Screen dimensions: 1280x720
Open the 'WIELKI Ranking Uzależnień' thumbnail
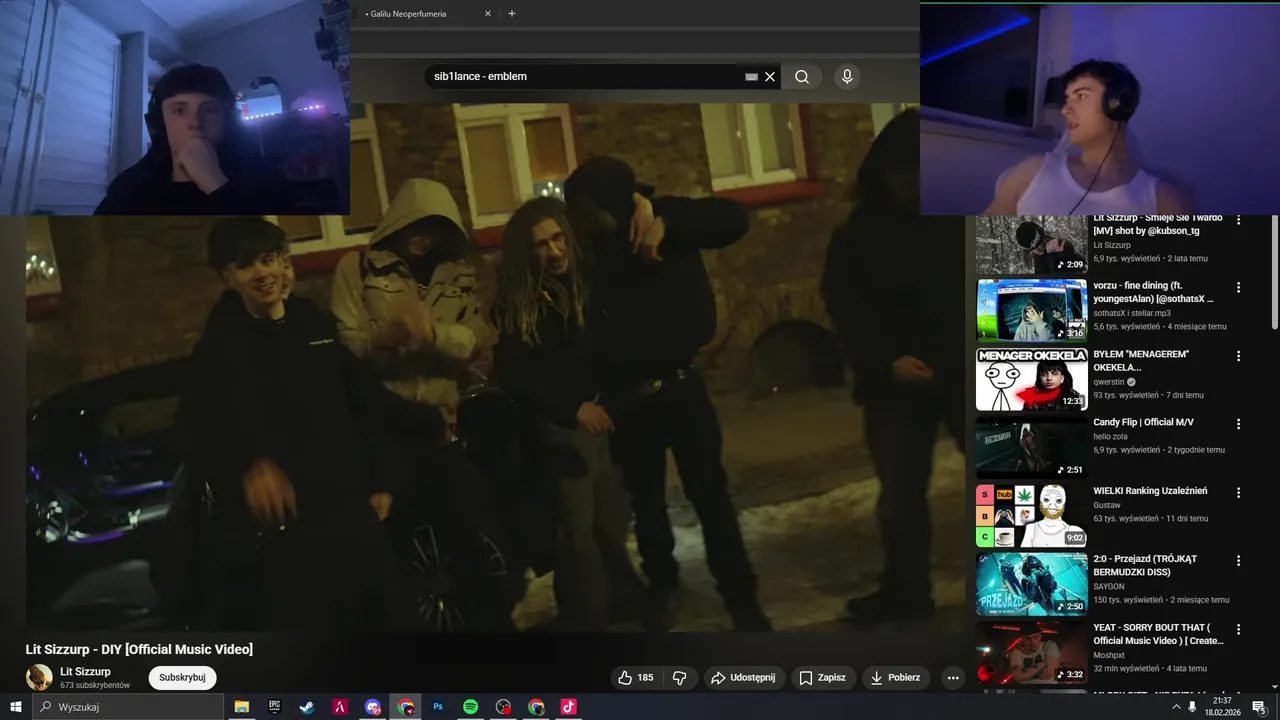[1031, 515]
